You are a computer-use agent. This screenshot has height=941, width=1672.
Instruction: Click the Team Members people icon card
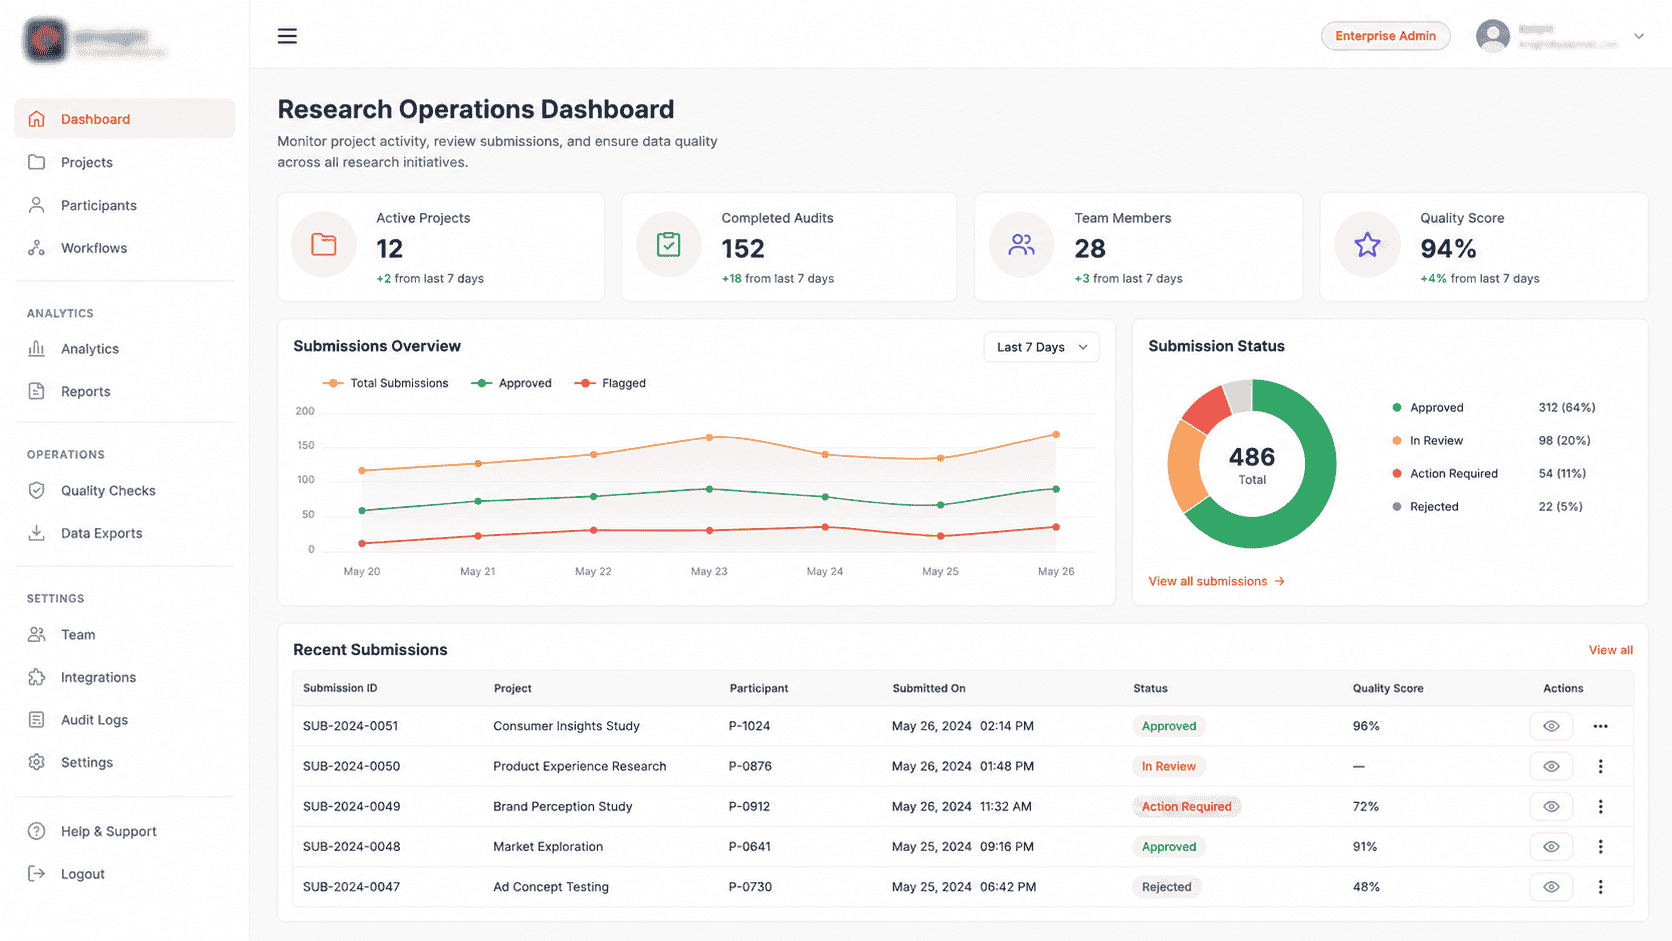(x=1022, y=245)
